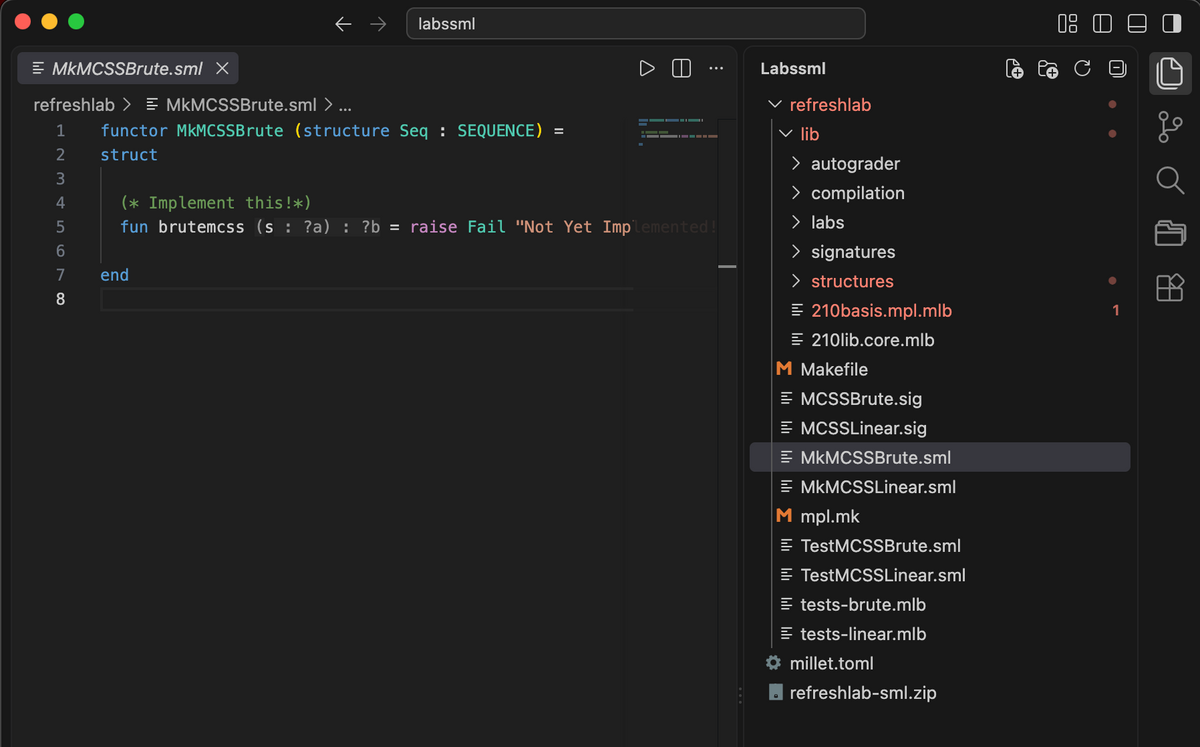This screenshot has width=1200, height=747.
Task: Open 210basis.mpl.mlb file
Action: click(x=940, y=311)
